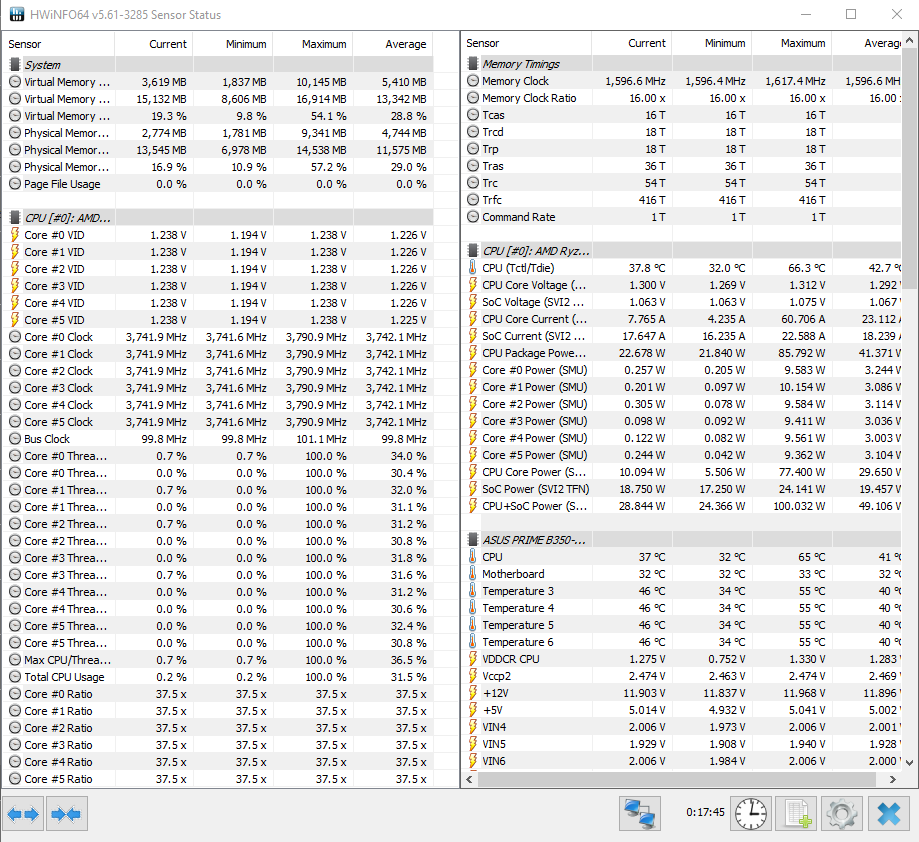Select the CPU Core Voltage row
Screen dimensions: 919x842
(x=683, y=285)
